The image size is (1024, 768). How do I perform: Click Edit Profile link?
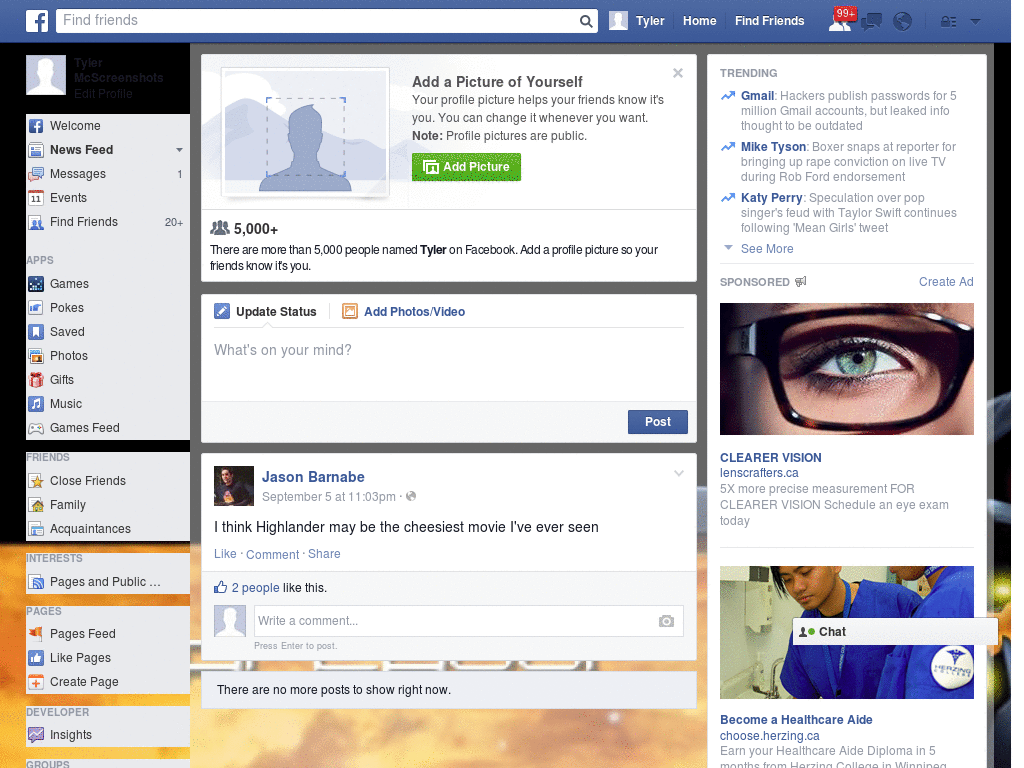click(103, 93)
